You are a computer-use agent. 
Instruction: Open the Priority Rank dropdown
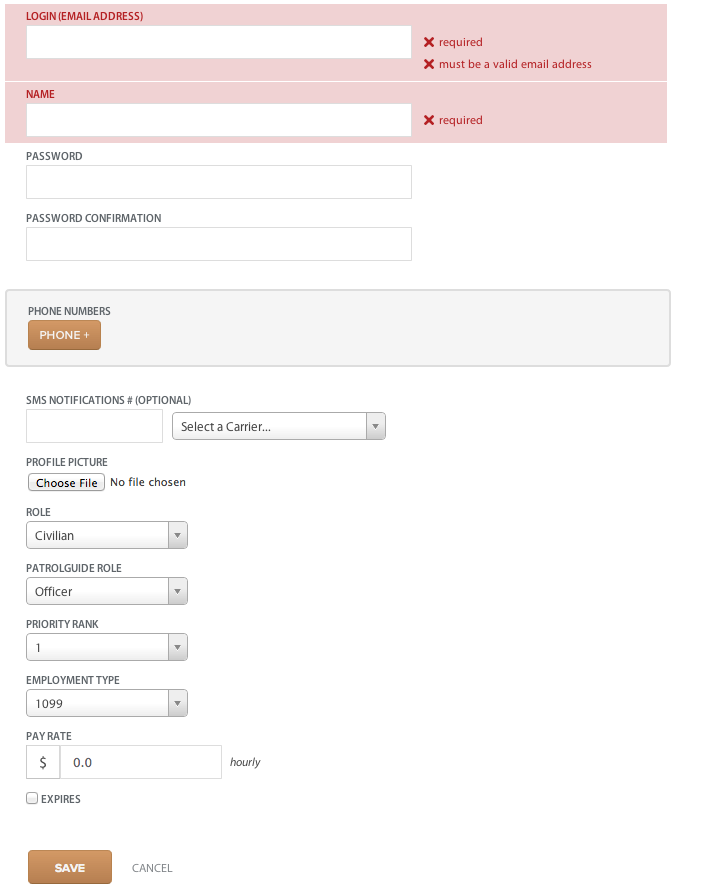107,647
